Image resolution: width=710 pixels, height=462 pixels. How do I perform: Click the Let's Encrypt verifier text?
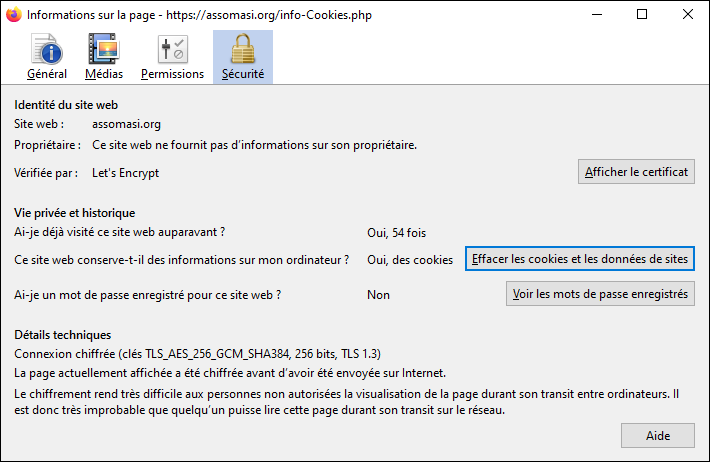pyautogui.click(x=125, y=173)
